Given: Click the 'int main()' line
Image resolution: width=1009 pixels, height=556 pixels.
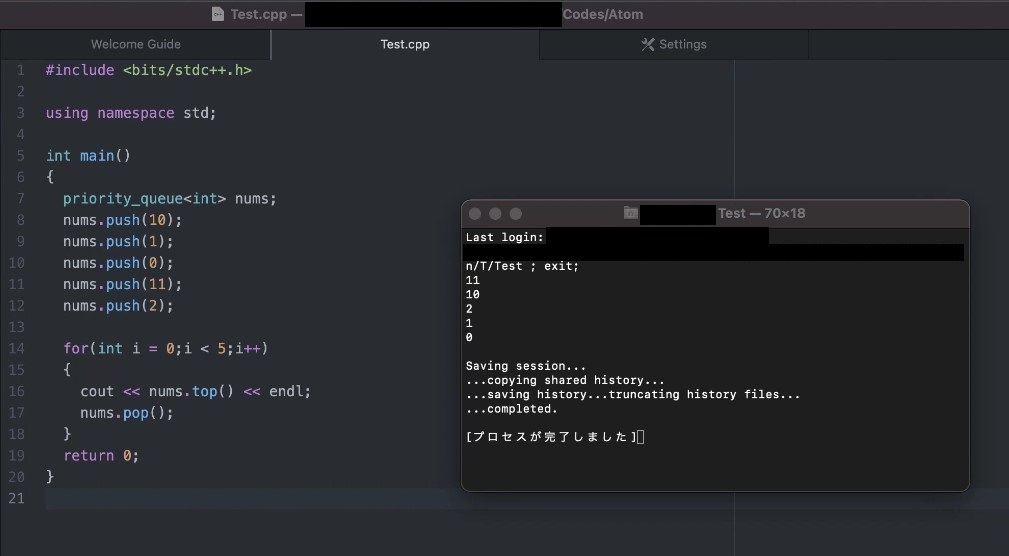Looking at the screenshot, I should [x=88, y=156].
